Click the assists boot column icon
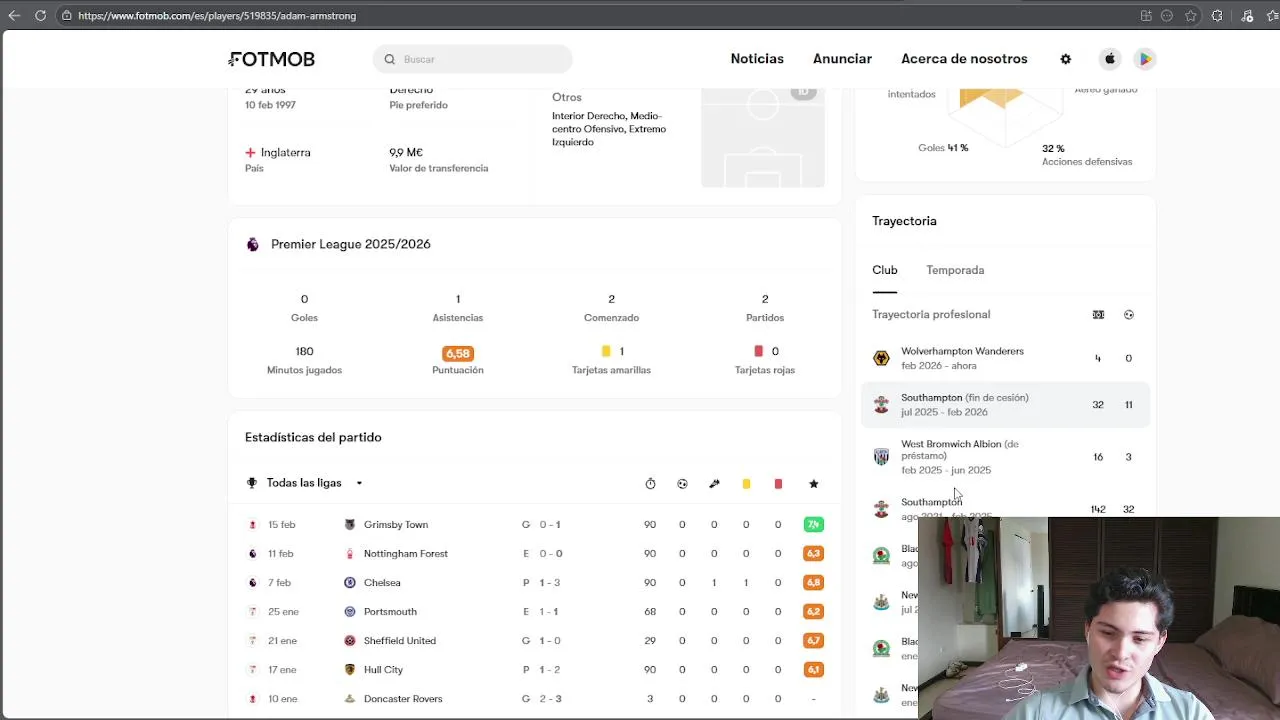1280x720 pixels. [714, 484]
